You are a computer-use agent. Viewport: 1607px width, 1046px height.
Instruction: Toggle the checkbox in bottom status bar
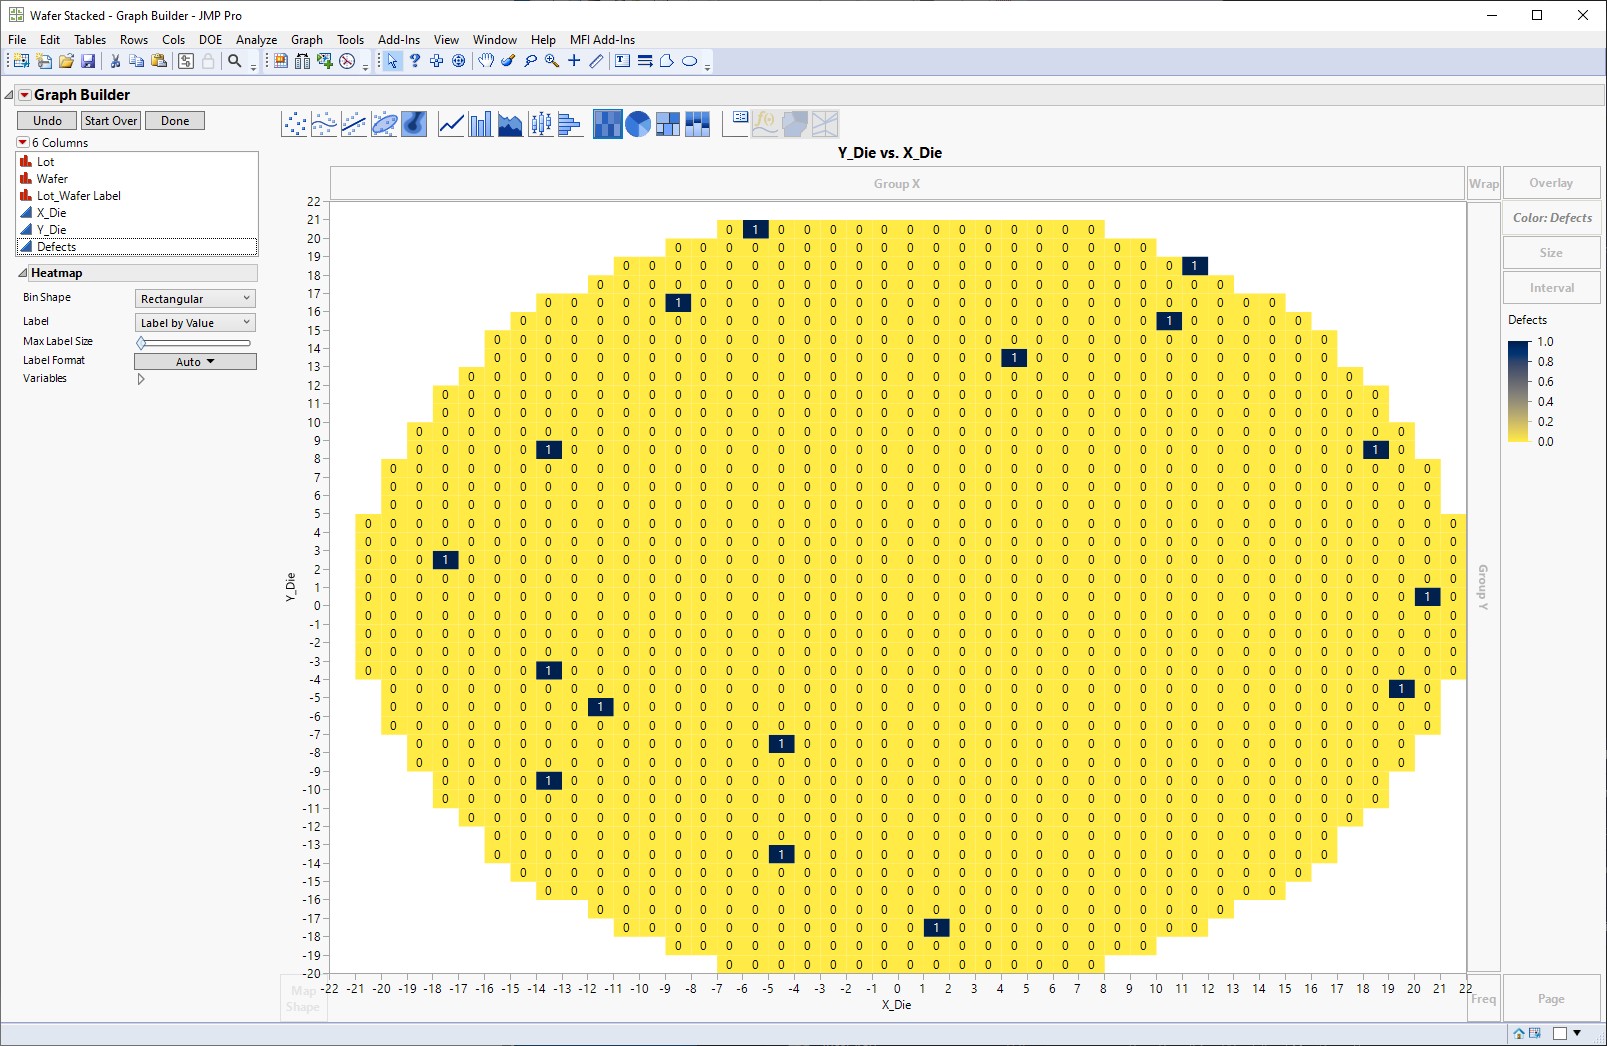(1560, 1033)
